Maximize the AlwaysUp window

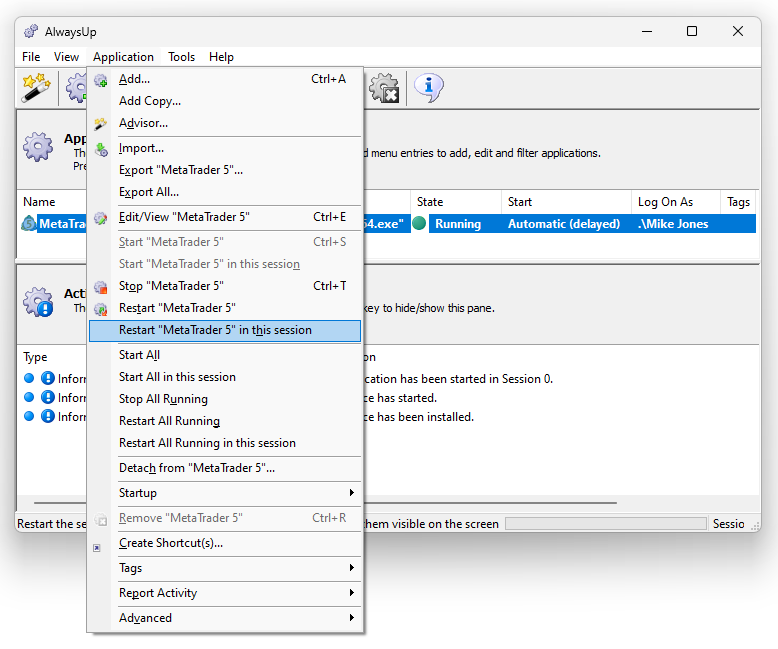pos(692,31)
